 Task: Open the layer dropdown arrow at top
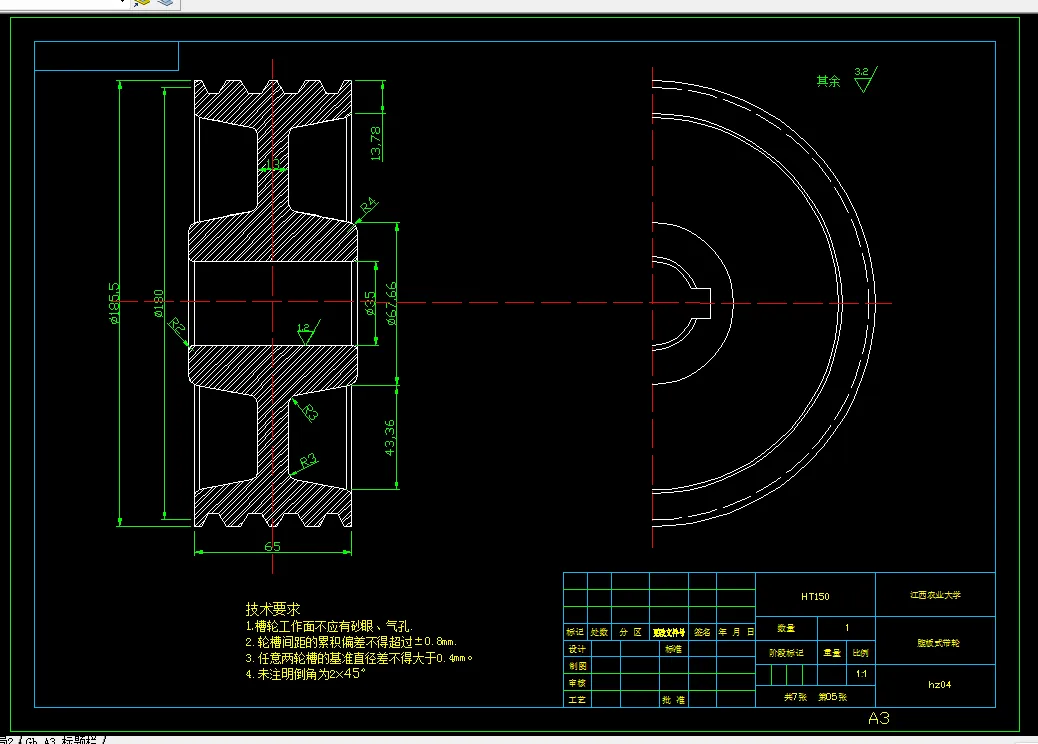coord(121,2)
